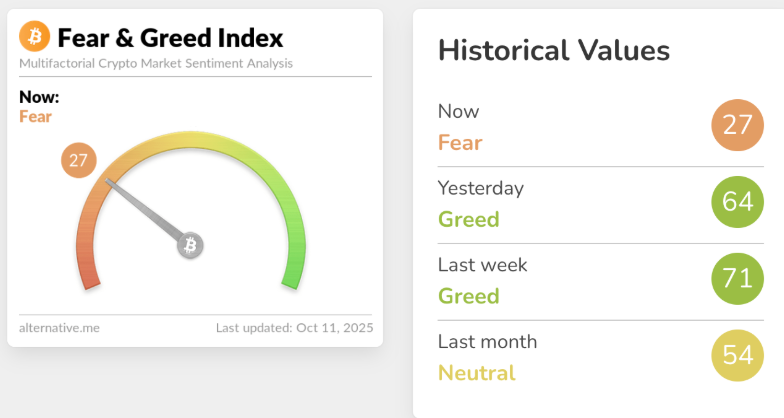Click the orange Bitcoin logo icon
The height and width of the screenshot is (418, 784).
click(35, 38)
